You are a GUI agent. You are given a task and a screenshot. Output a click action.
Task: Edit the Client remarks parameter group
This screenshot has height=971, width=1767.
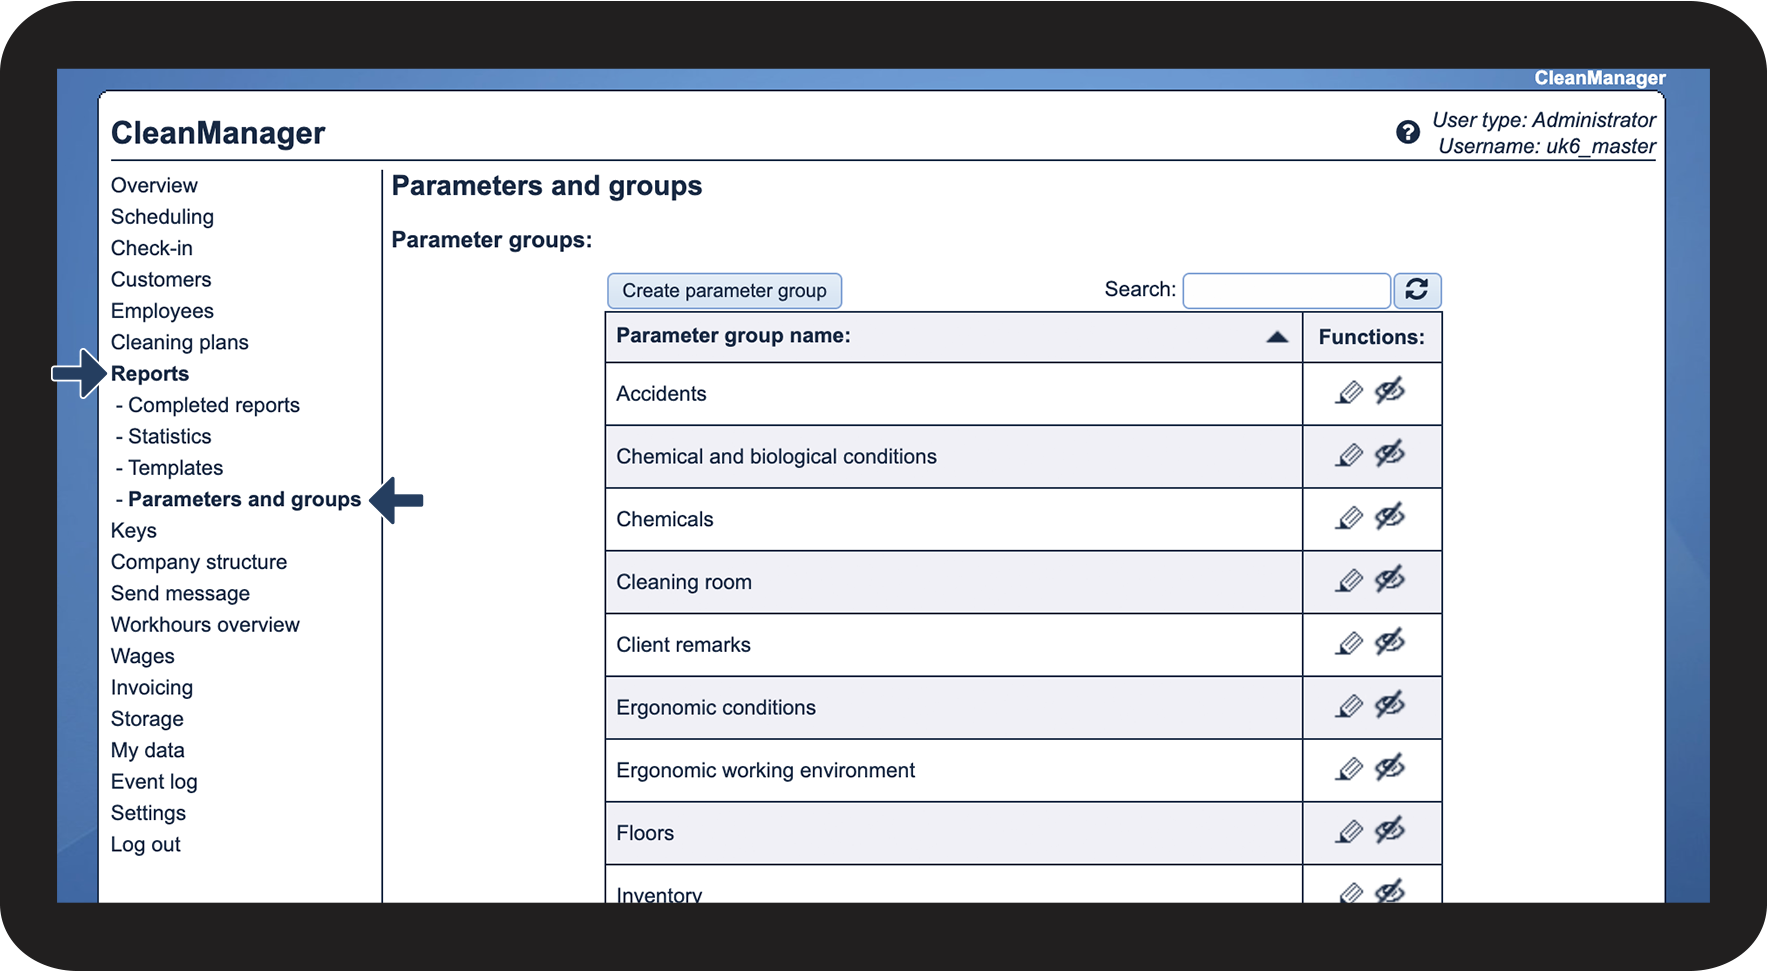1349,644
